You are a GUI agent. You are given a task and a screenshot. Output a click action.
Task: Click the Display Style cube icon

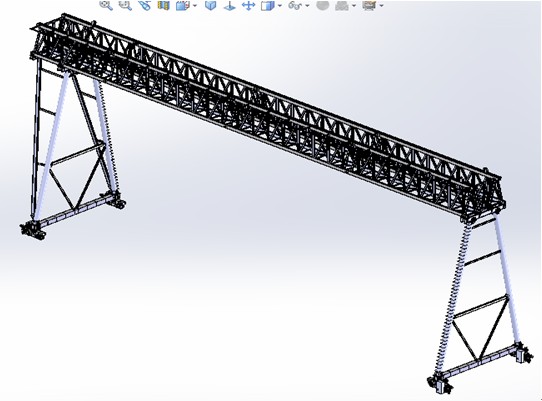268,5
